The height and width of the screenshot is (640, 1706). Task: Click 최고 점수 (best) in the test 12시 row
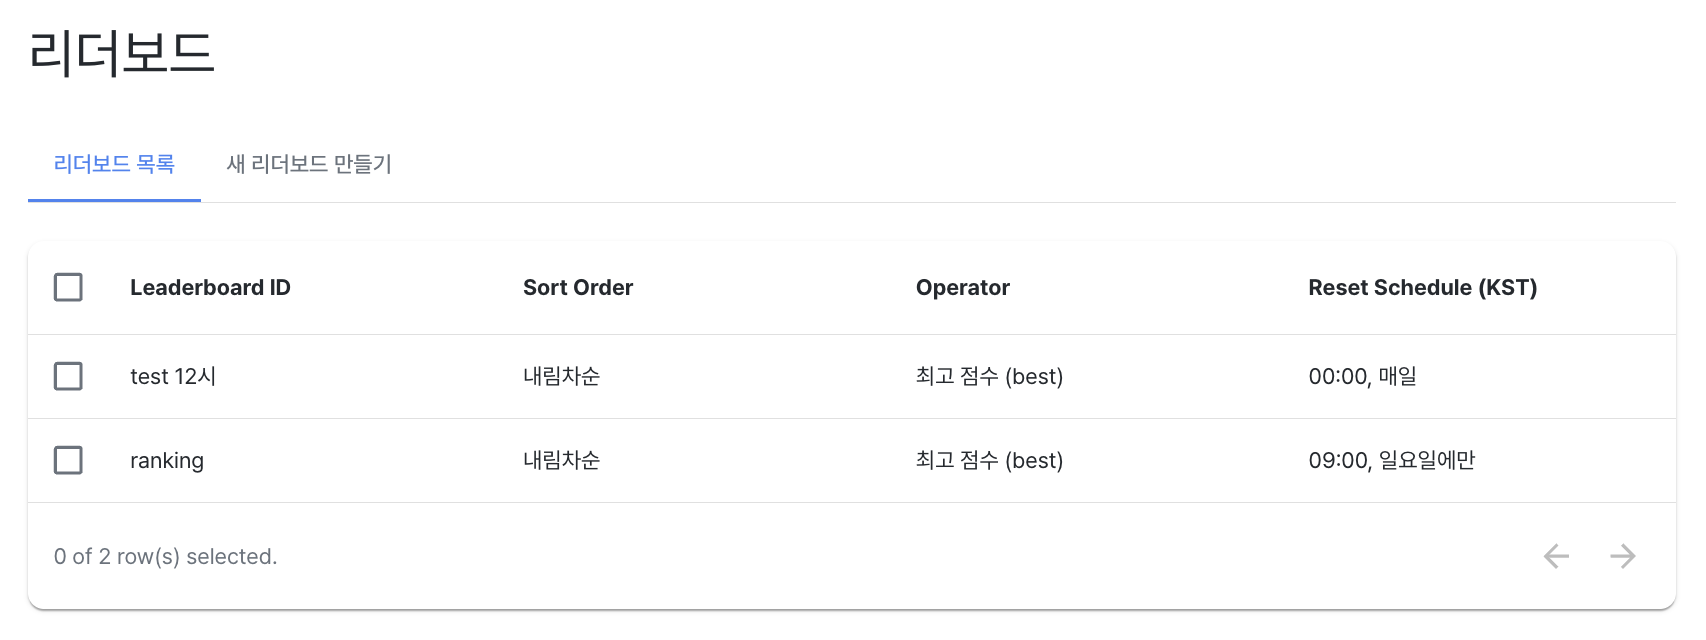tap(989, 376)
